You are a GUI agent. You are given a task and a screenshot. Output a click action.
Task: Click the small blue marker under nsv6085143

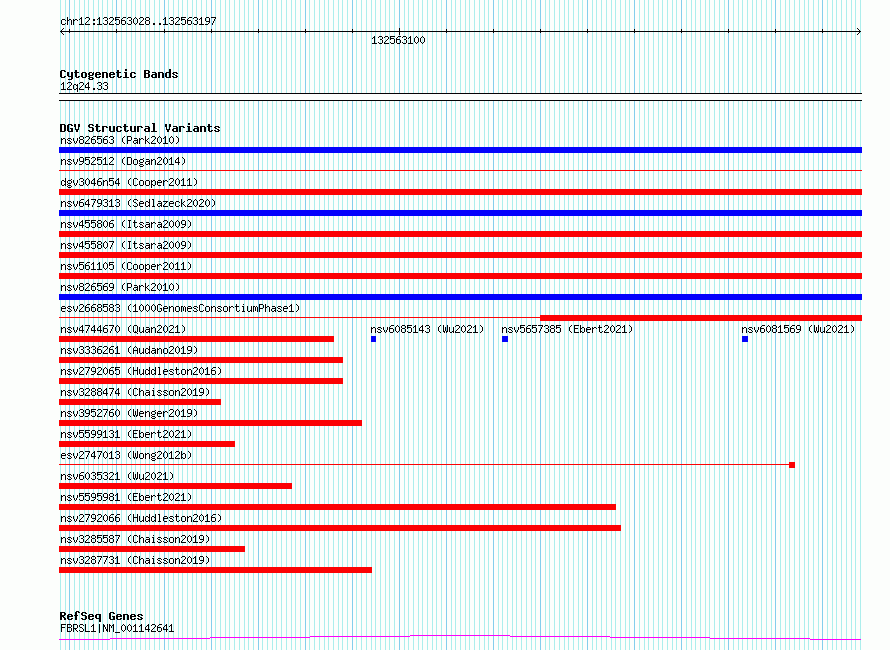[x=373, y=339]
